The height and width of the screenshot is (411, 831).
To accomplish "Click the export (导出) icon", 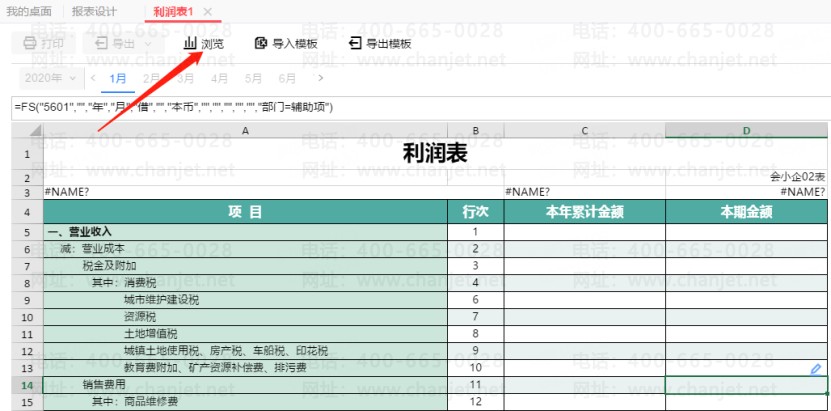I will (x=101, y=44).
